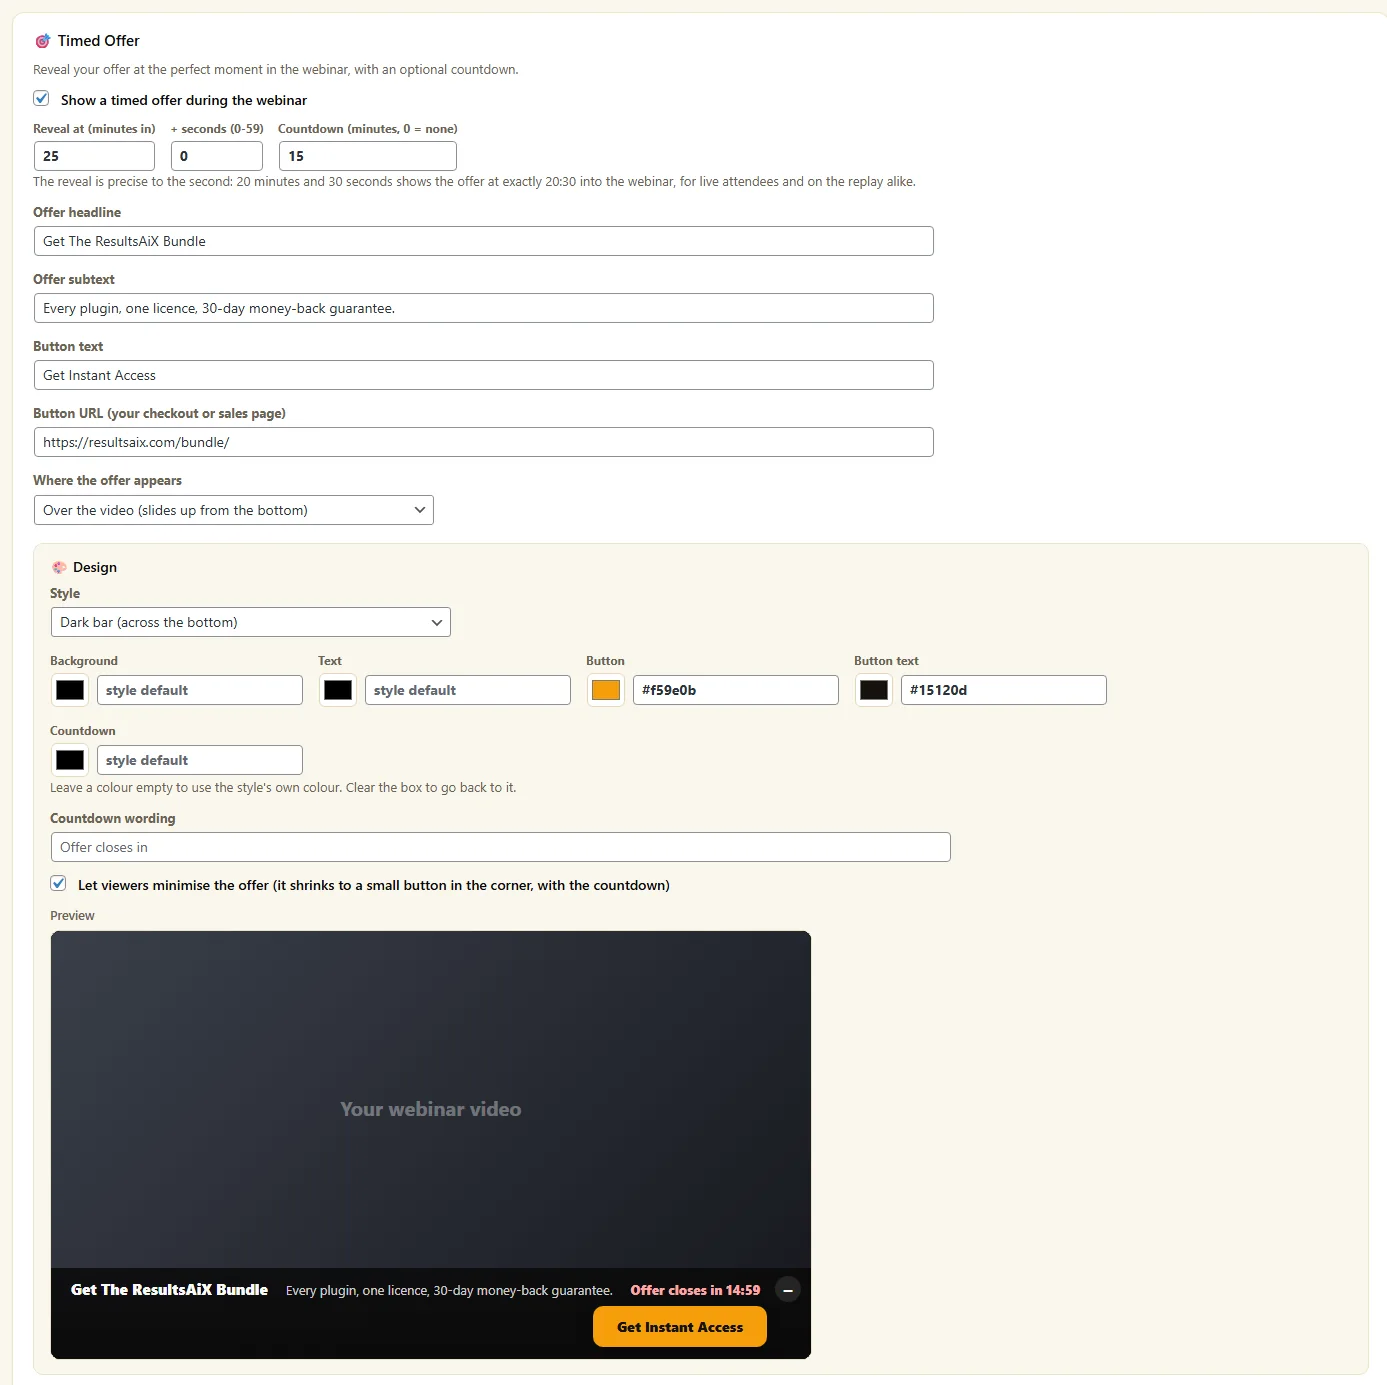Open the orange Button colour swatch
The height and width of the screenshot is (1385, 1387).
[606, 690]
